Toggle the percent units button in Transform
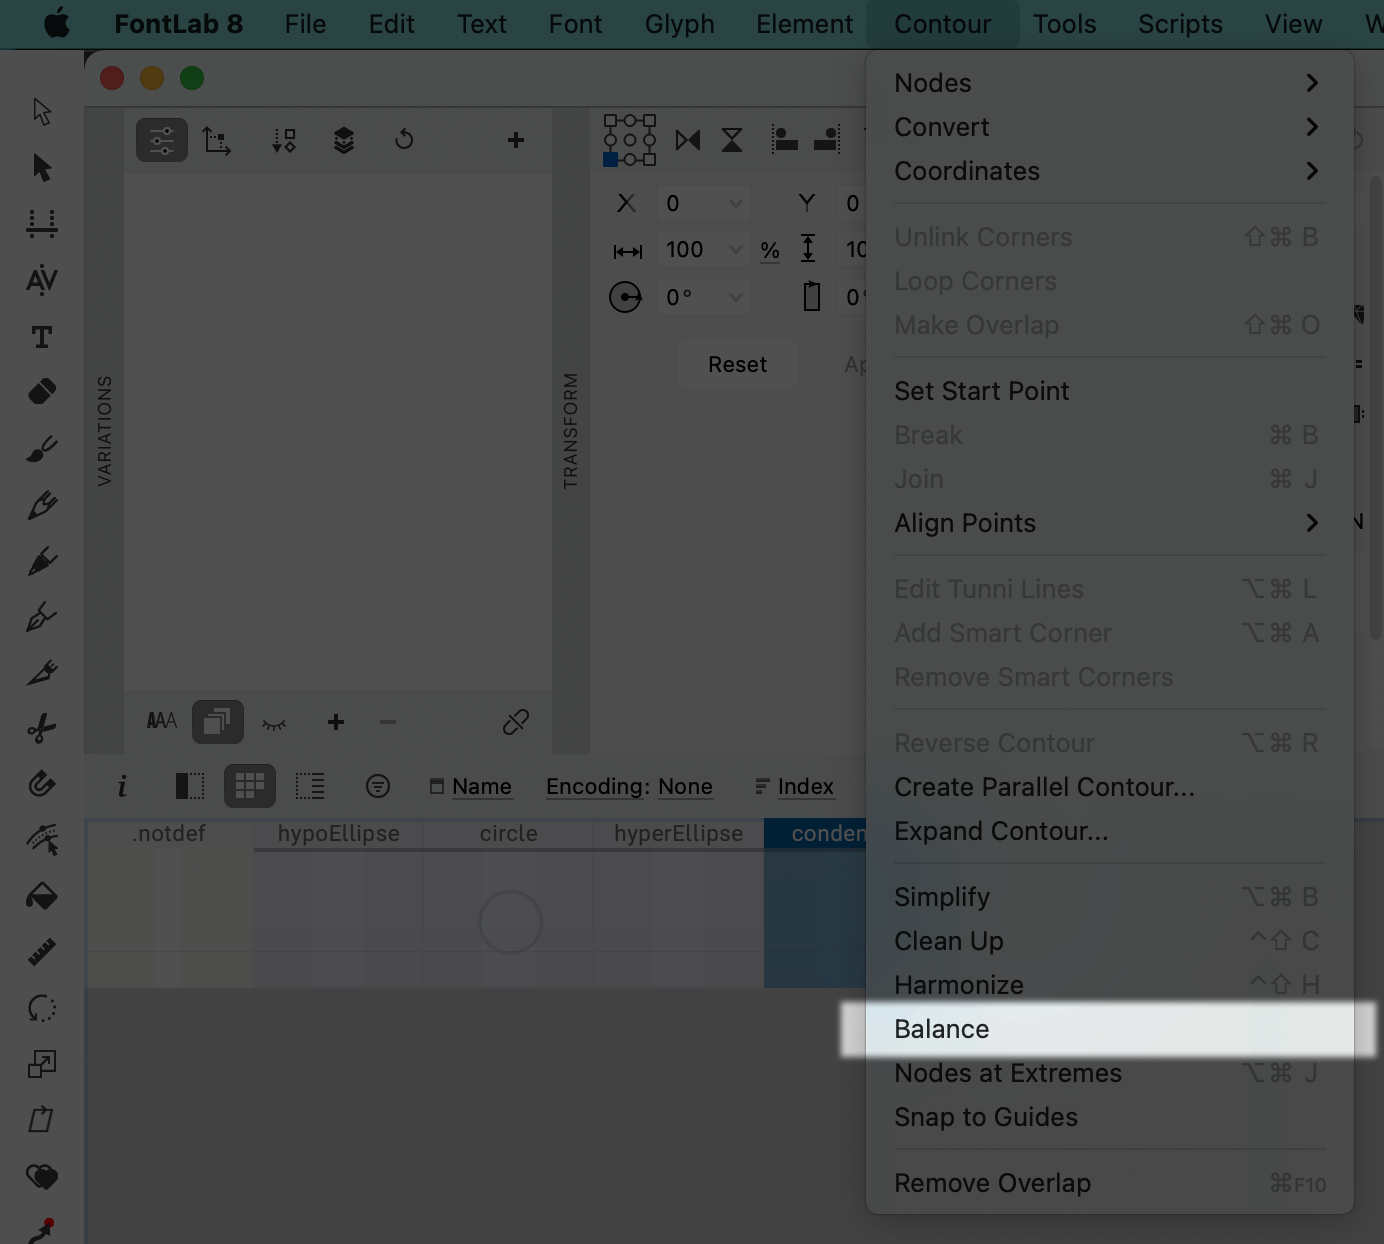 point(770,250)
